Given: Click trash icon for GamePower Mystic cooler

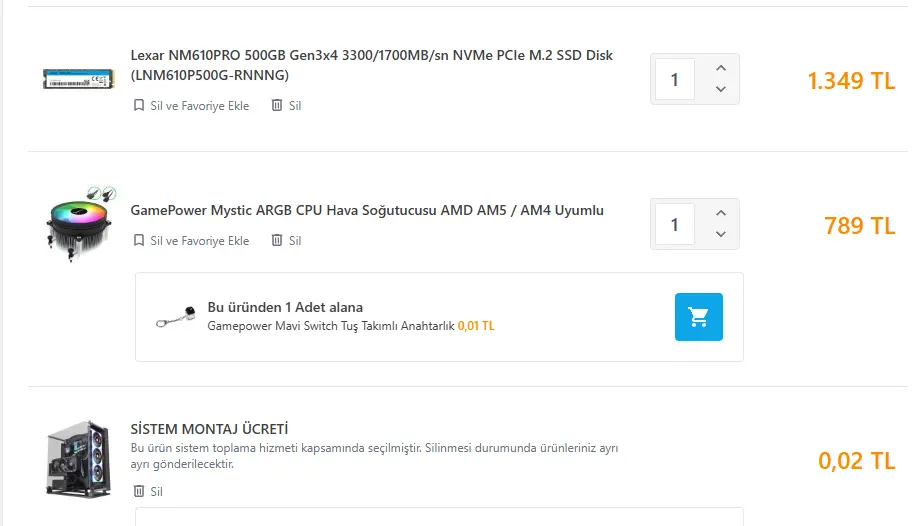Looking at the screenshot, I should coord(277,240).
